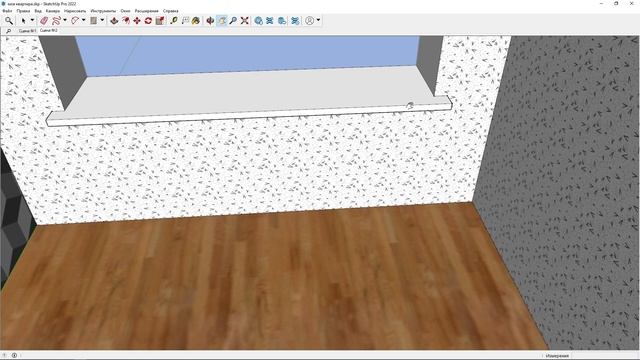
Task: Open the Файл menu
Action: (7, 11)
